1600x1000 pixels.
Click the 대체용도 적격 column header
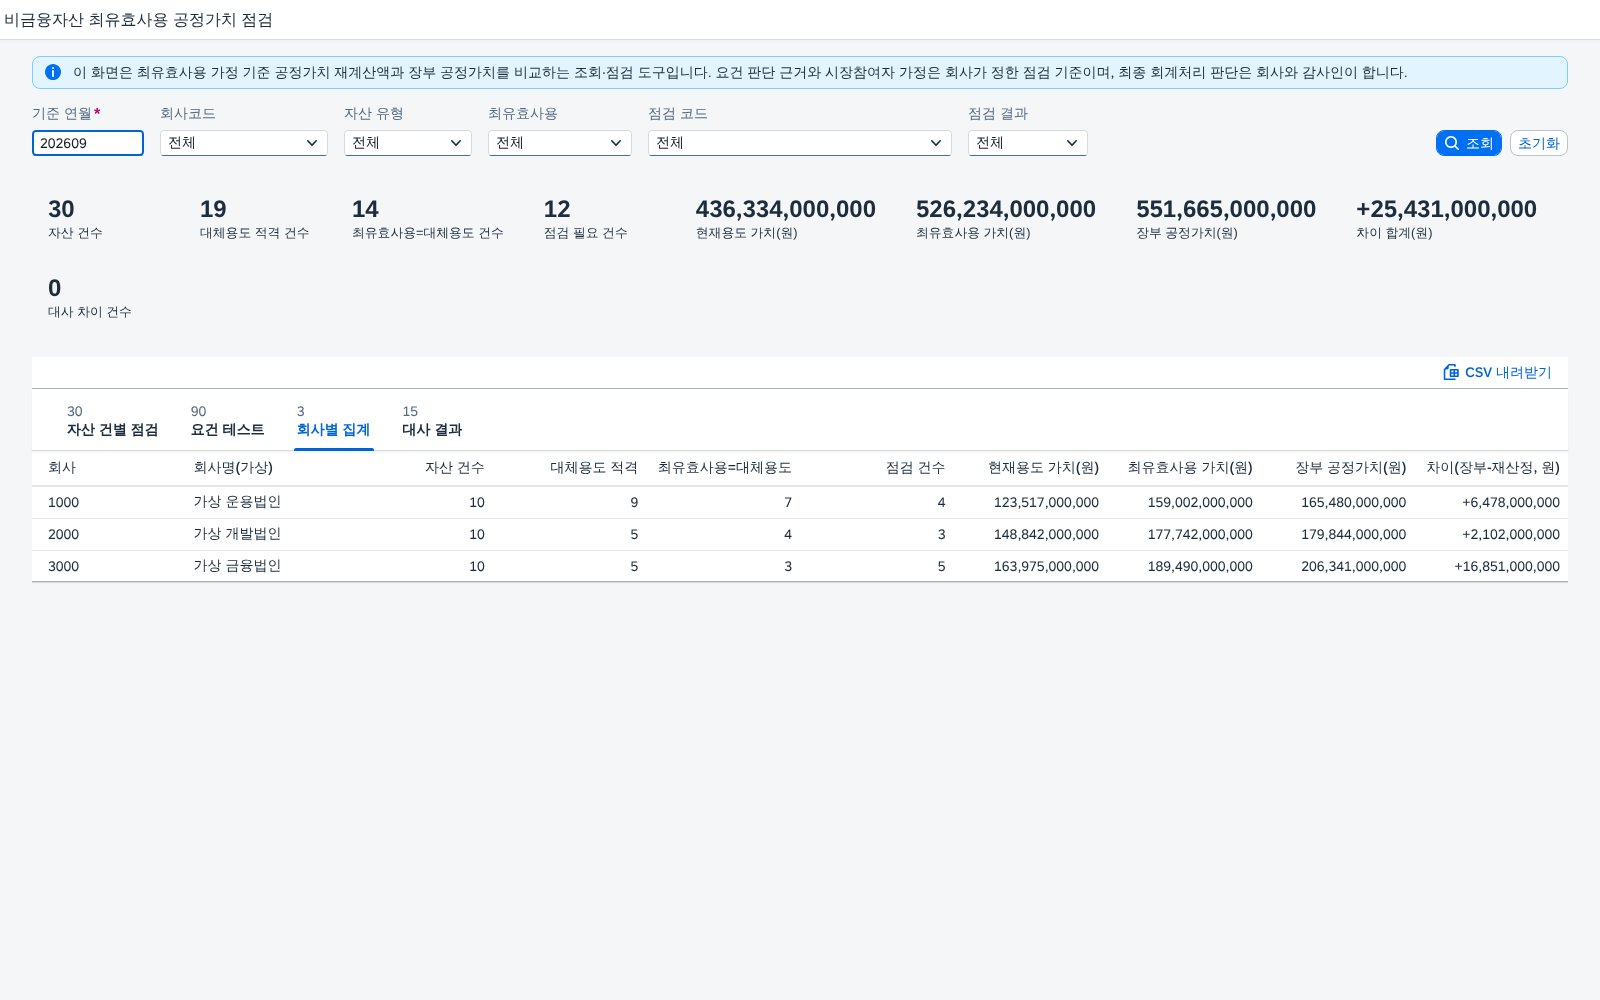(x=594, y=468)
